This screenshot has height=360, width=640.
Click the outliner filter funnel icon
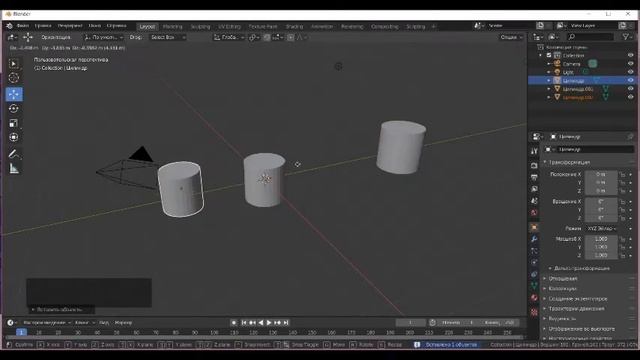626,37
